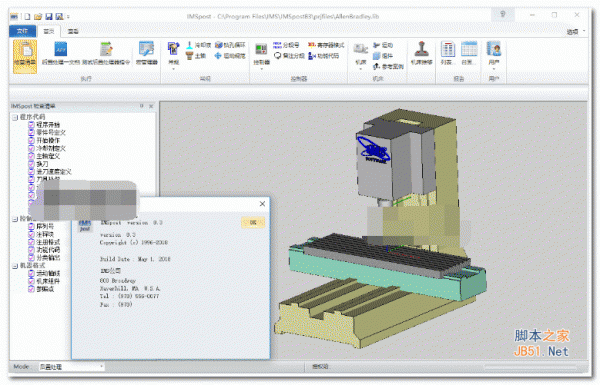The image size is (600, 385).
Task: Select the 注释块 tree item
Action: pos(45,234)
